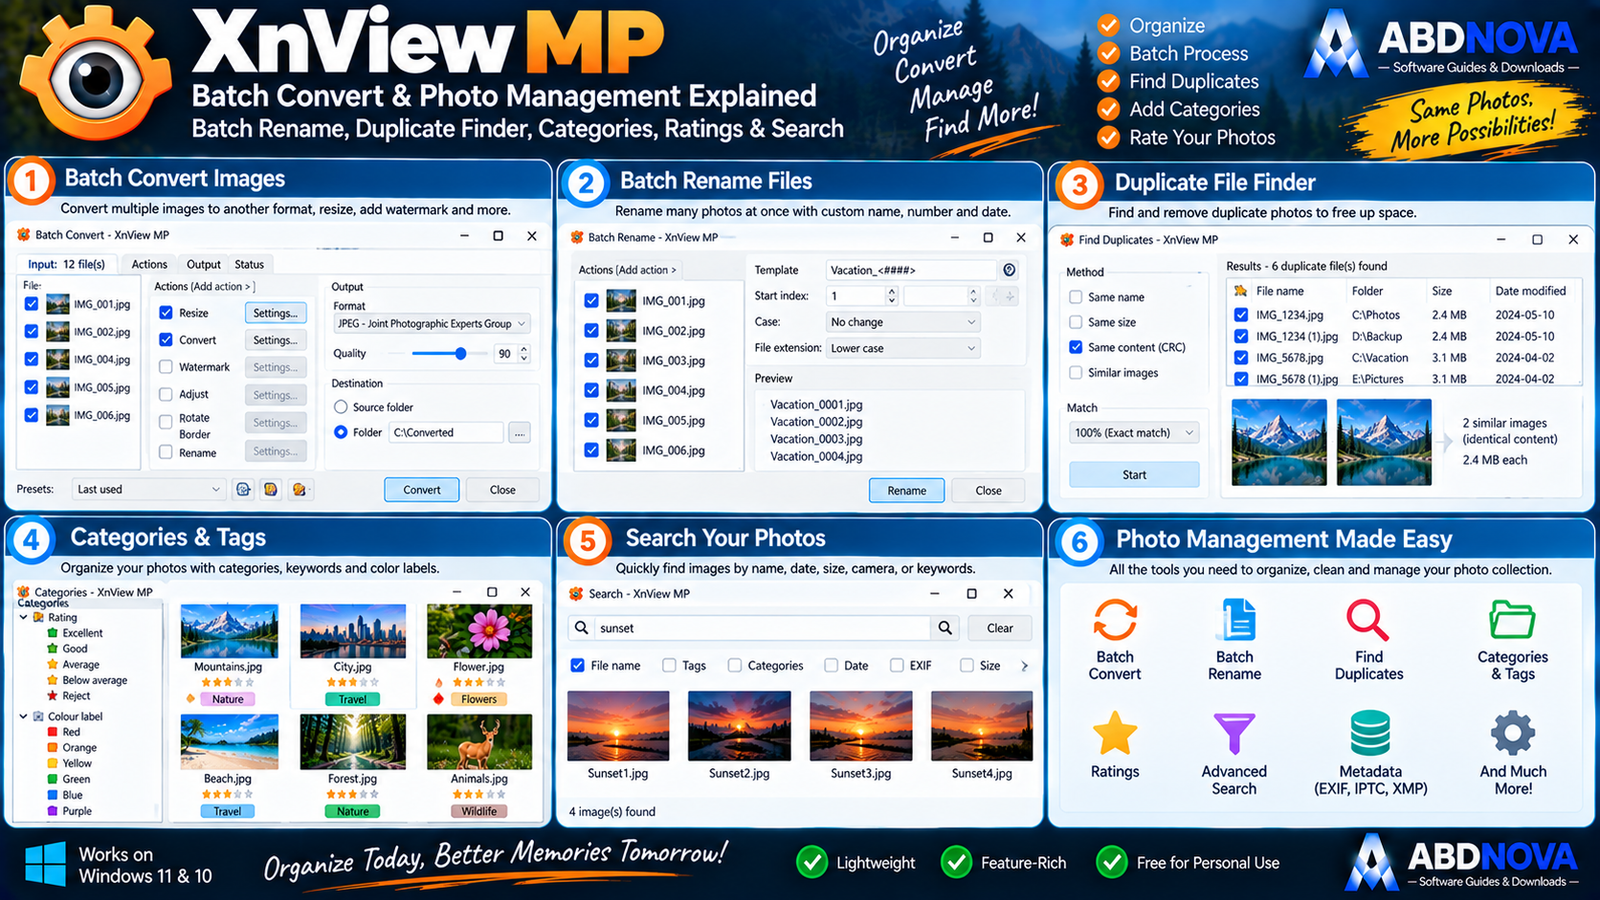Switch to the Status tab in Batch Convert
The width and height of the screenshot is (1600, 900).
point(249,264)
